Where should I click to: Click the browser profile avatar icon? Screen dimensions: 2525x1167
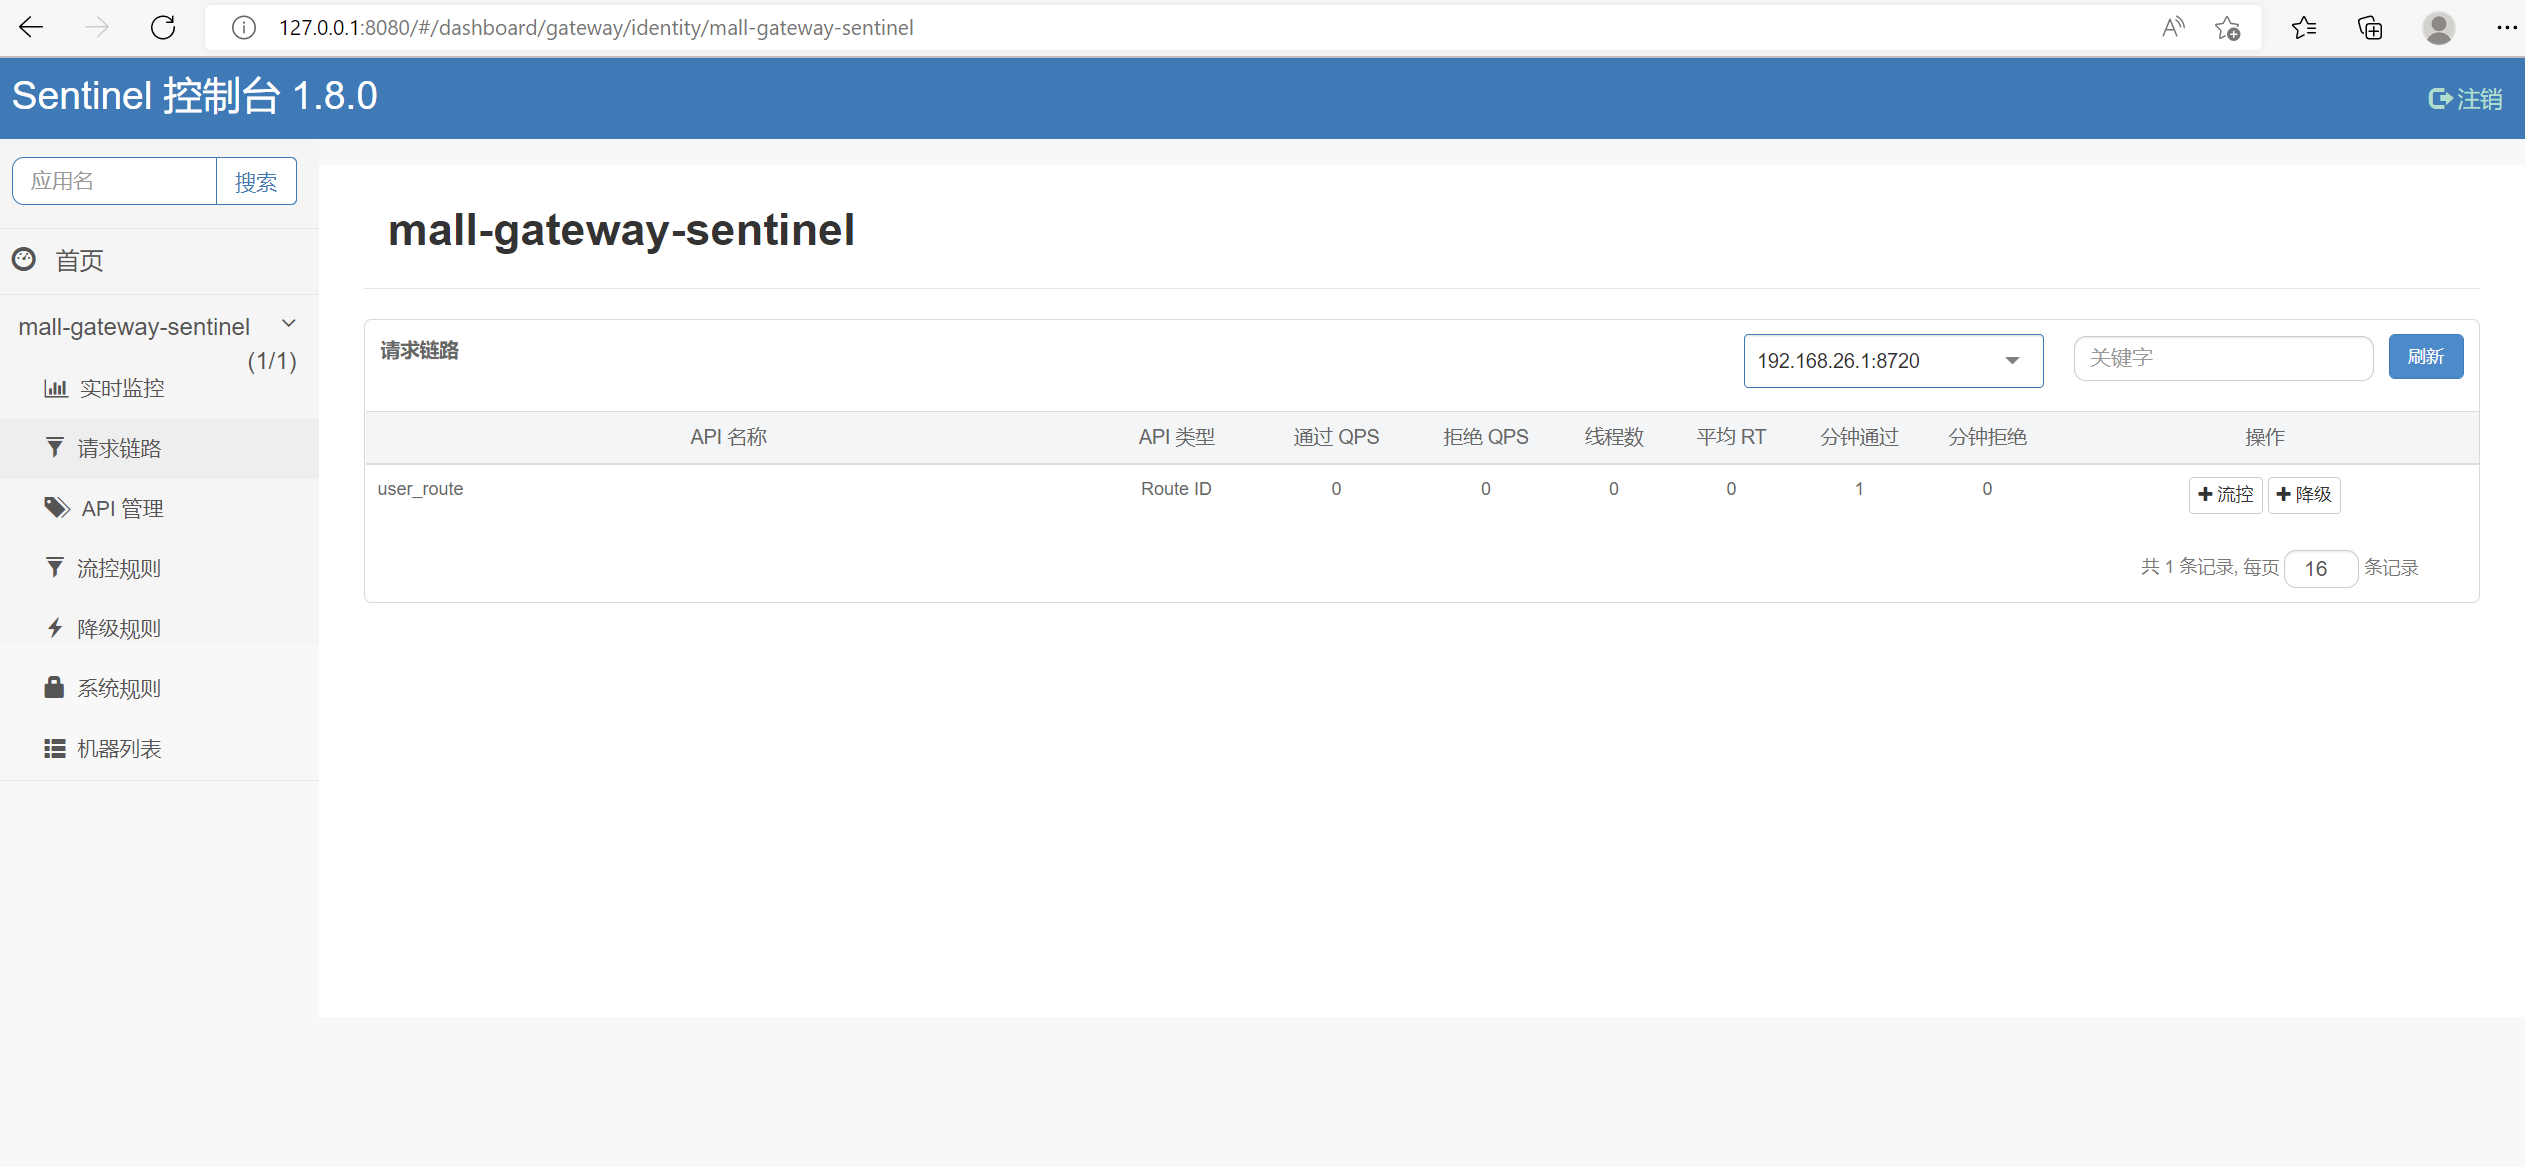(x=2438, y=28)
